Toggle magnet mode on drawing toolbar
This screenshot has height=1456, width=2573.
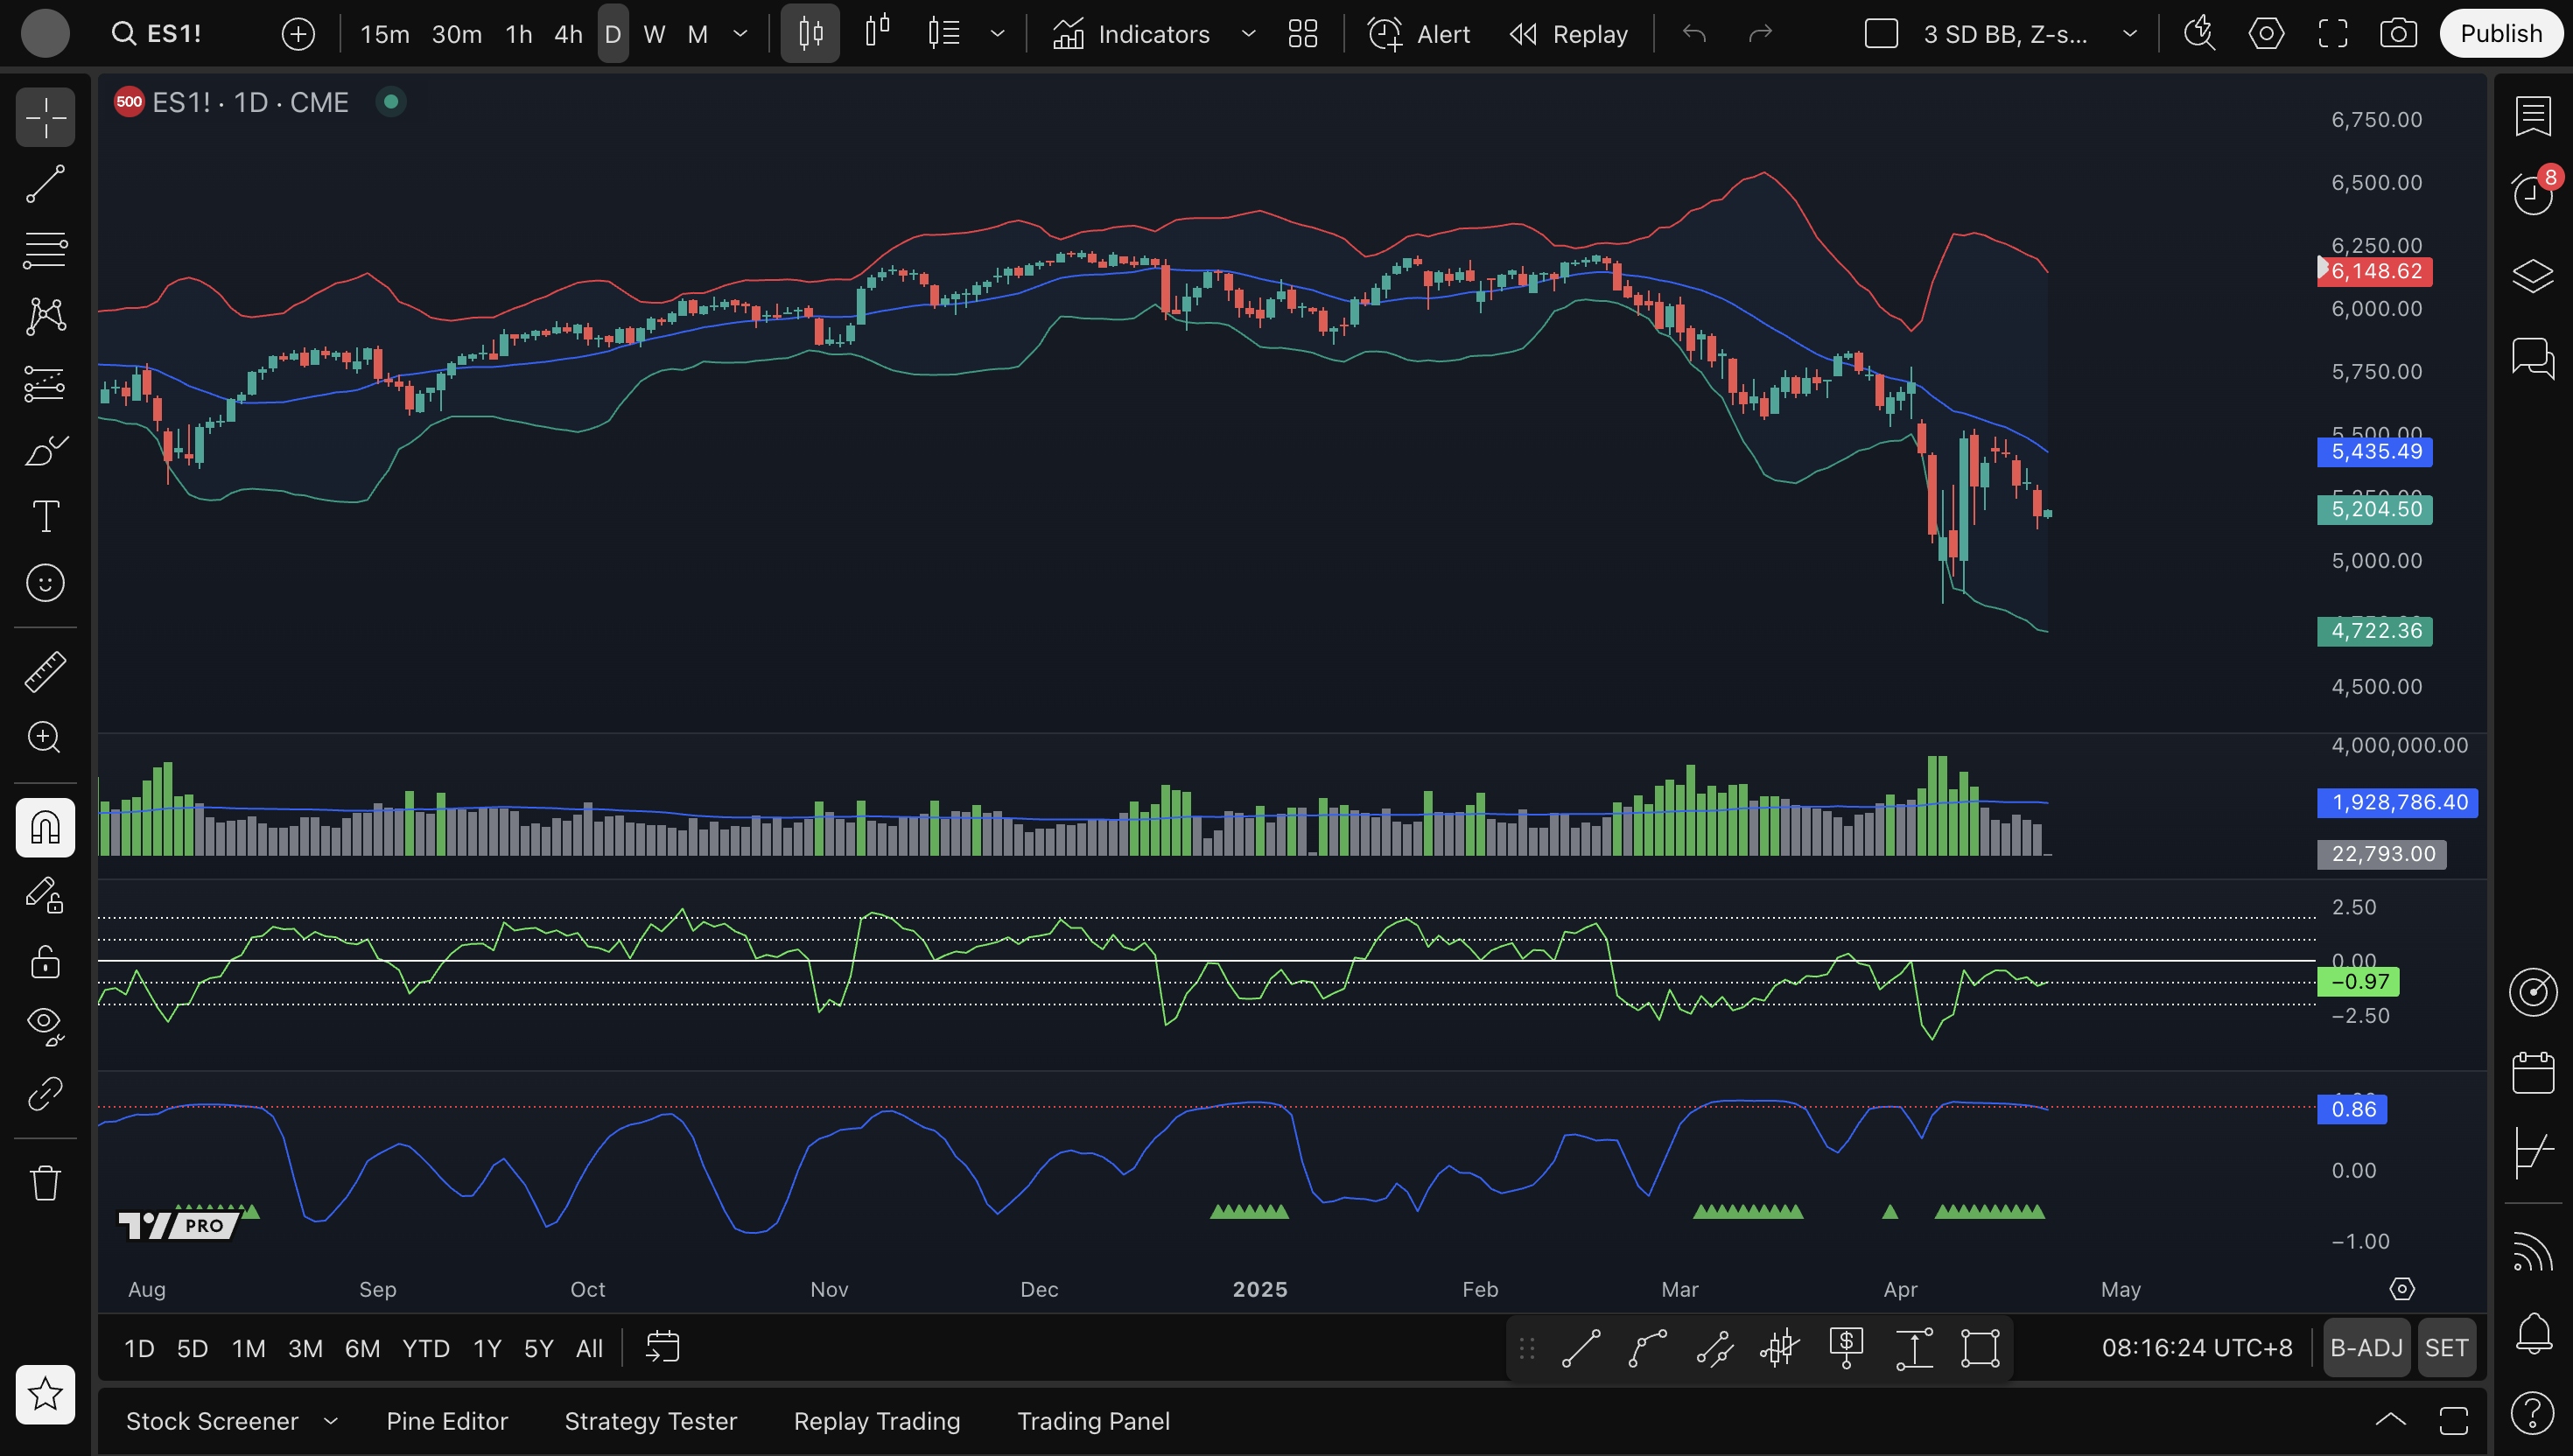(x=45, y=827)
